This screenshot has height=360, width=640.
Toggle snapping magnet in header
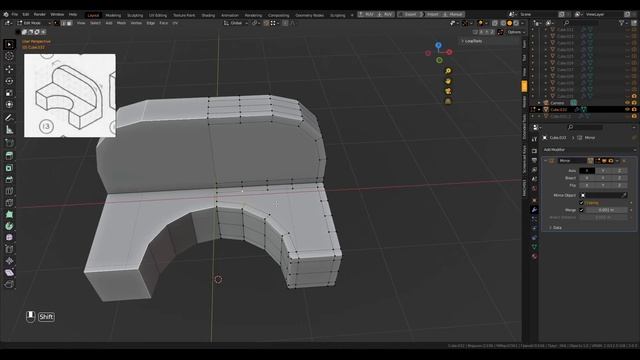pyautogui.click(x=266, y=23)
